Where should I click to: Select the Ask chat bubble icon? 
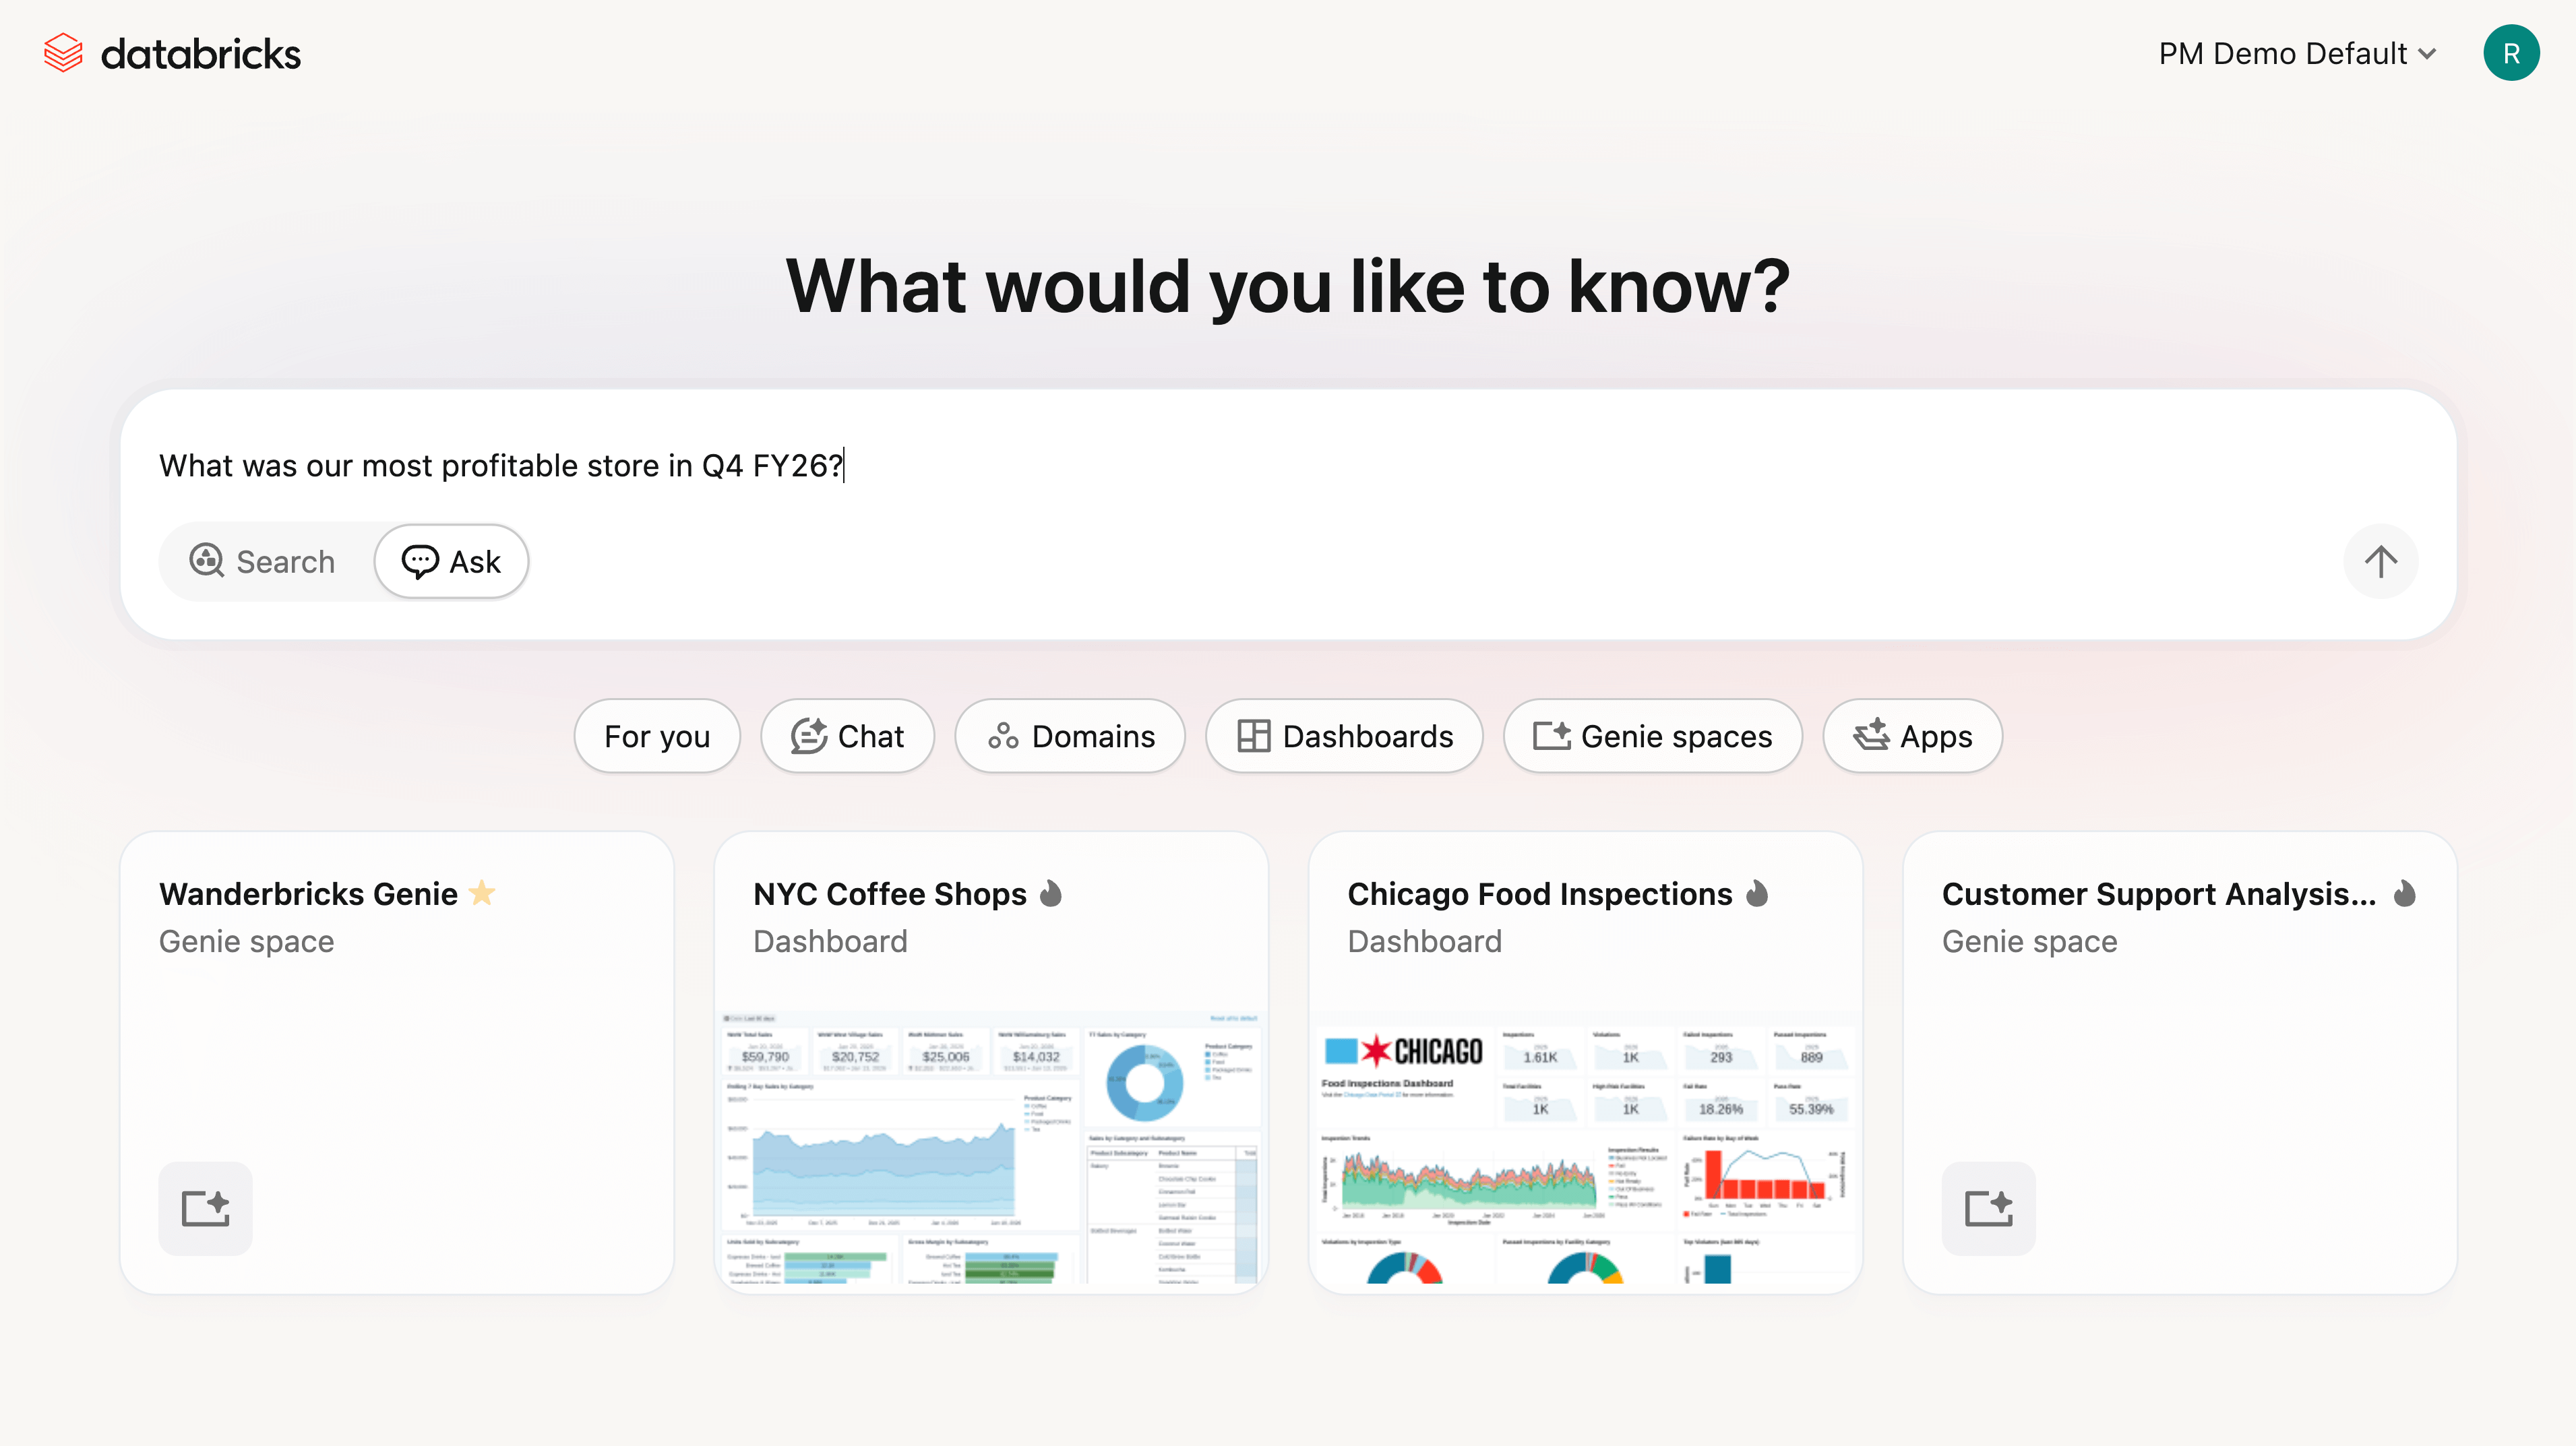click(x=420, y=561)
